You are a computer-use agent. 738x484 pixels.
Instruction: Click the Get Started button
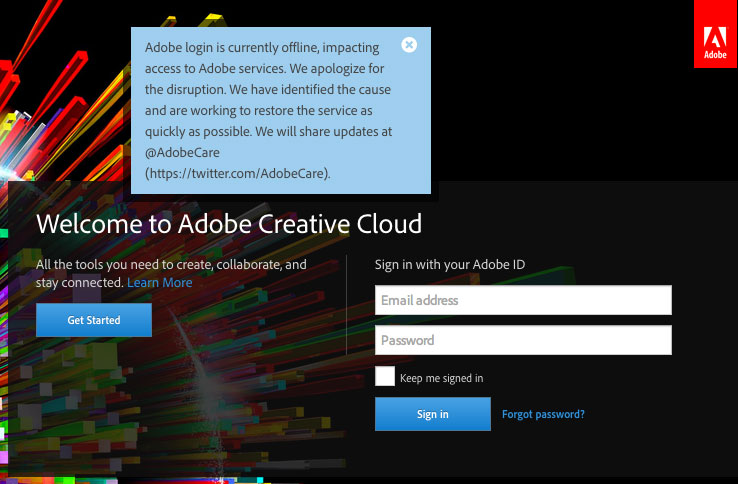coord(94,320)
